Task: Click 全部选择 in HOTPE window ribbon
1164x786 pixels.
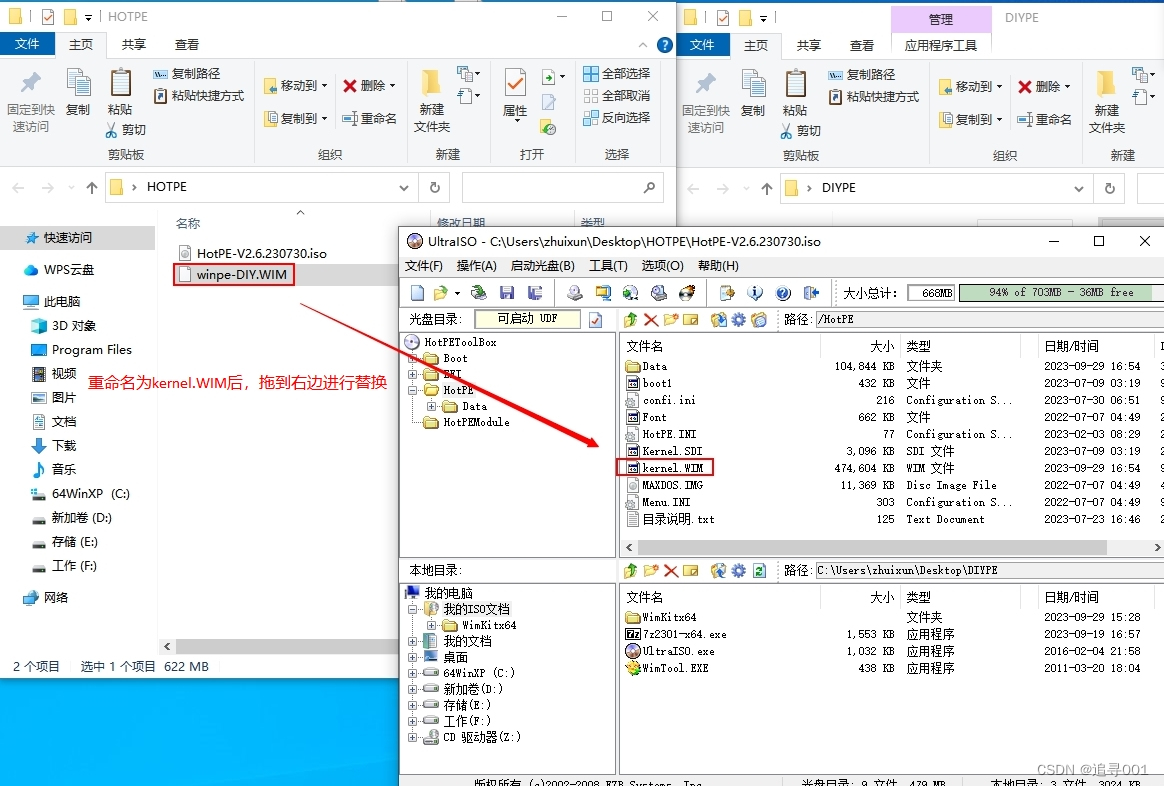Action: pos(617,73)
